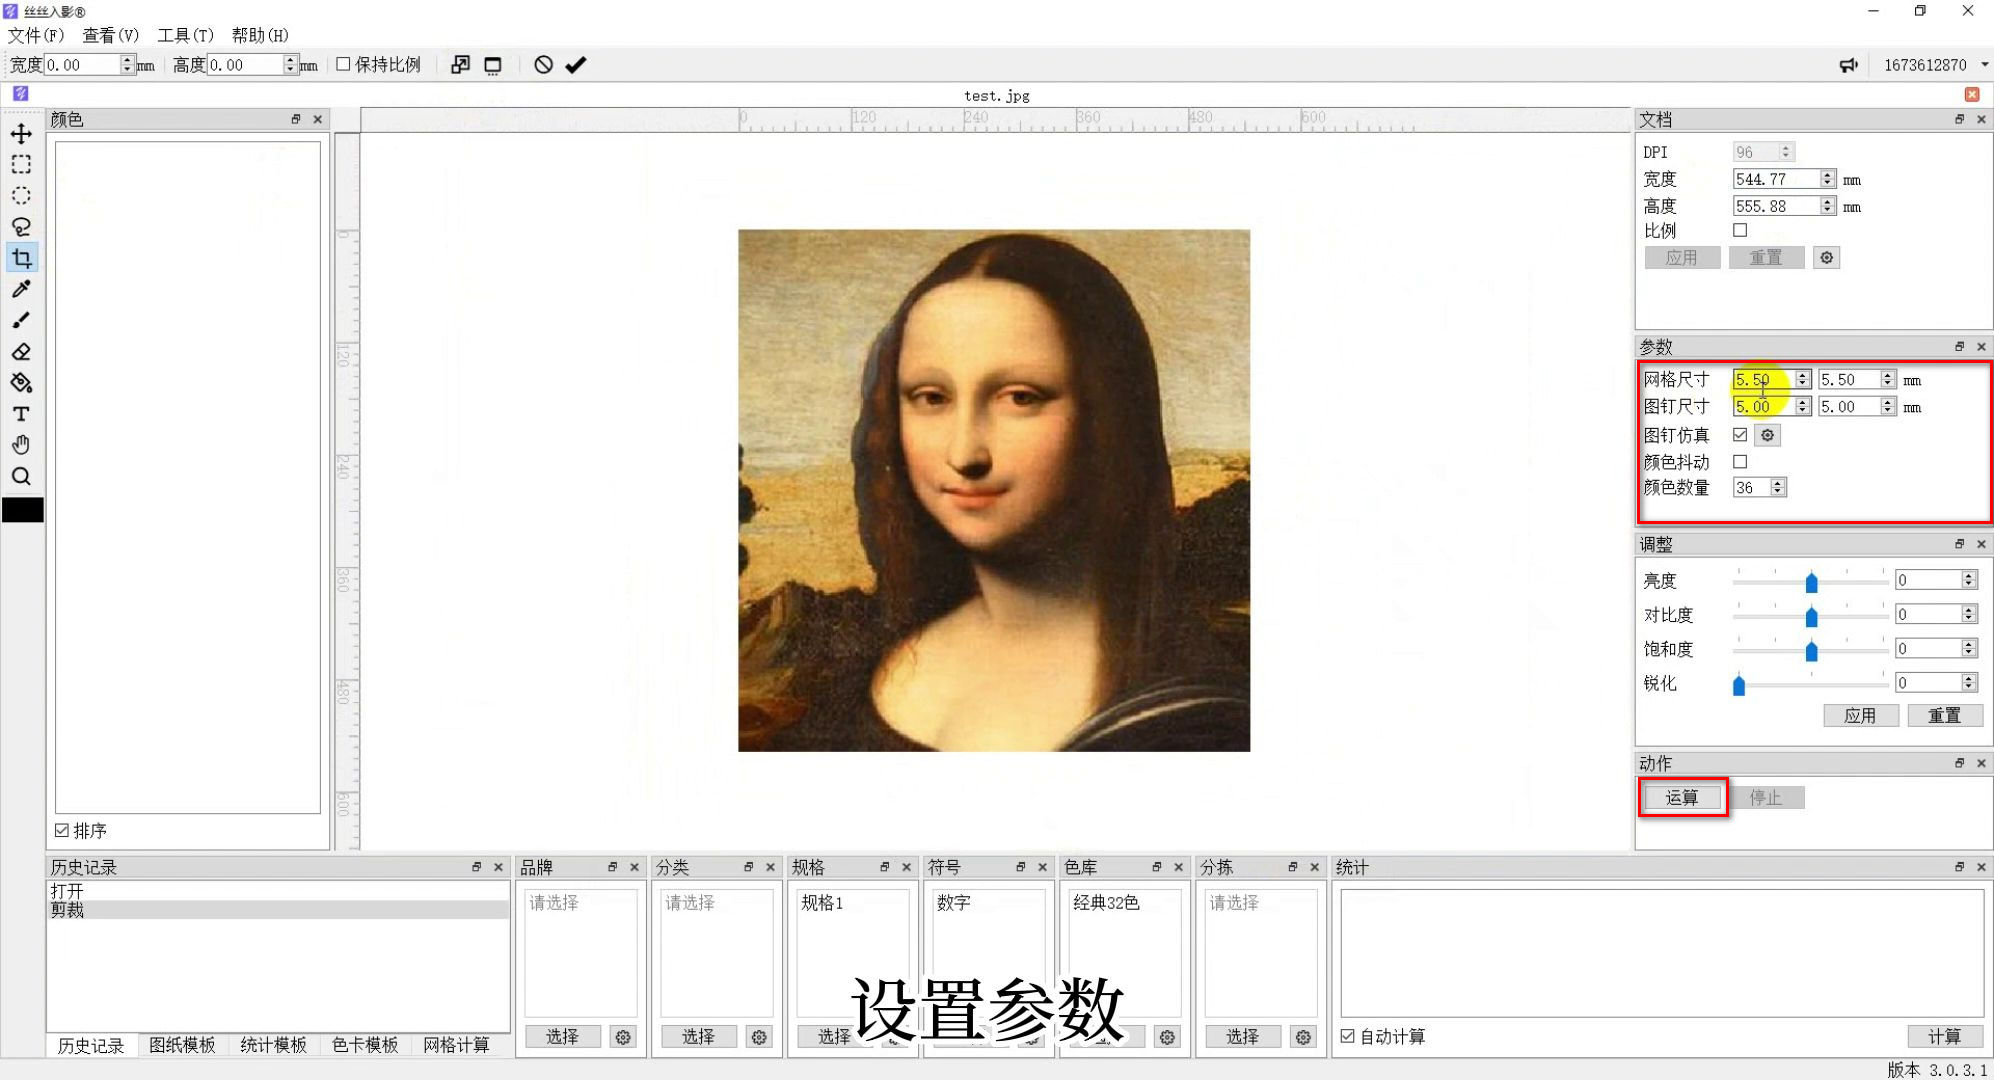
Task: Activate the Zoom magnifier tool
Action: [x=21, y=476]
